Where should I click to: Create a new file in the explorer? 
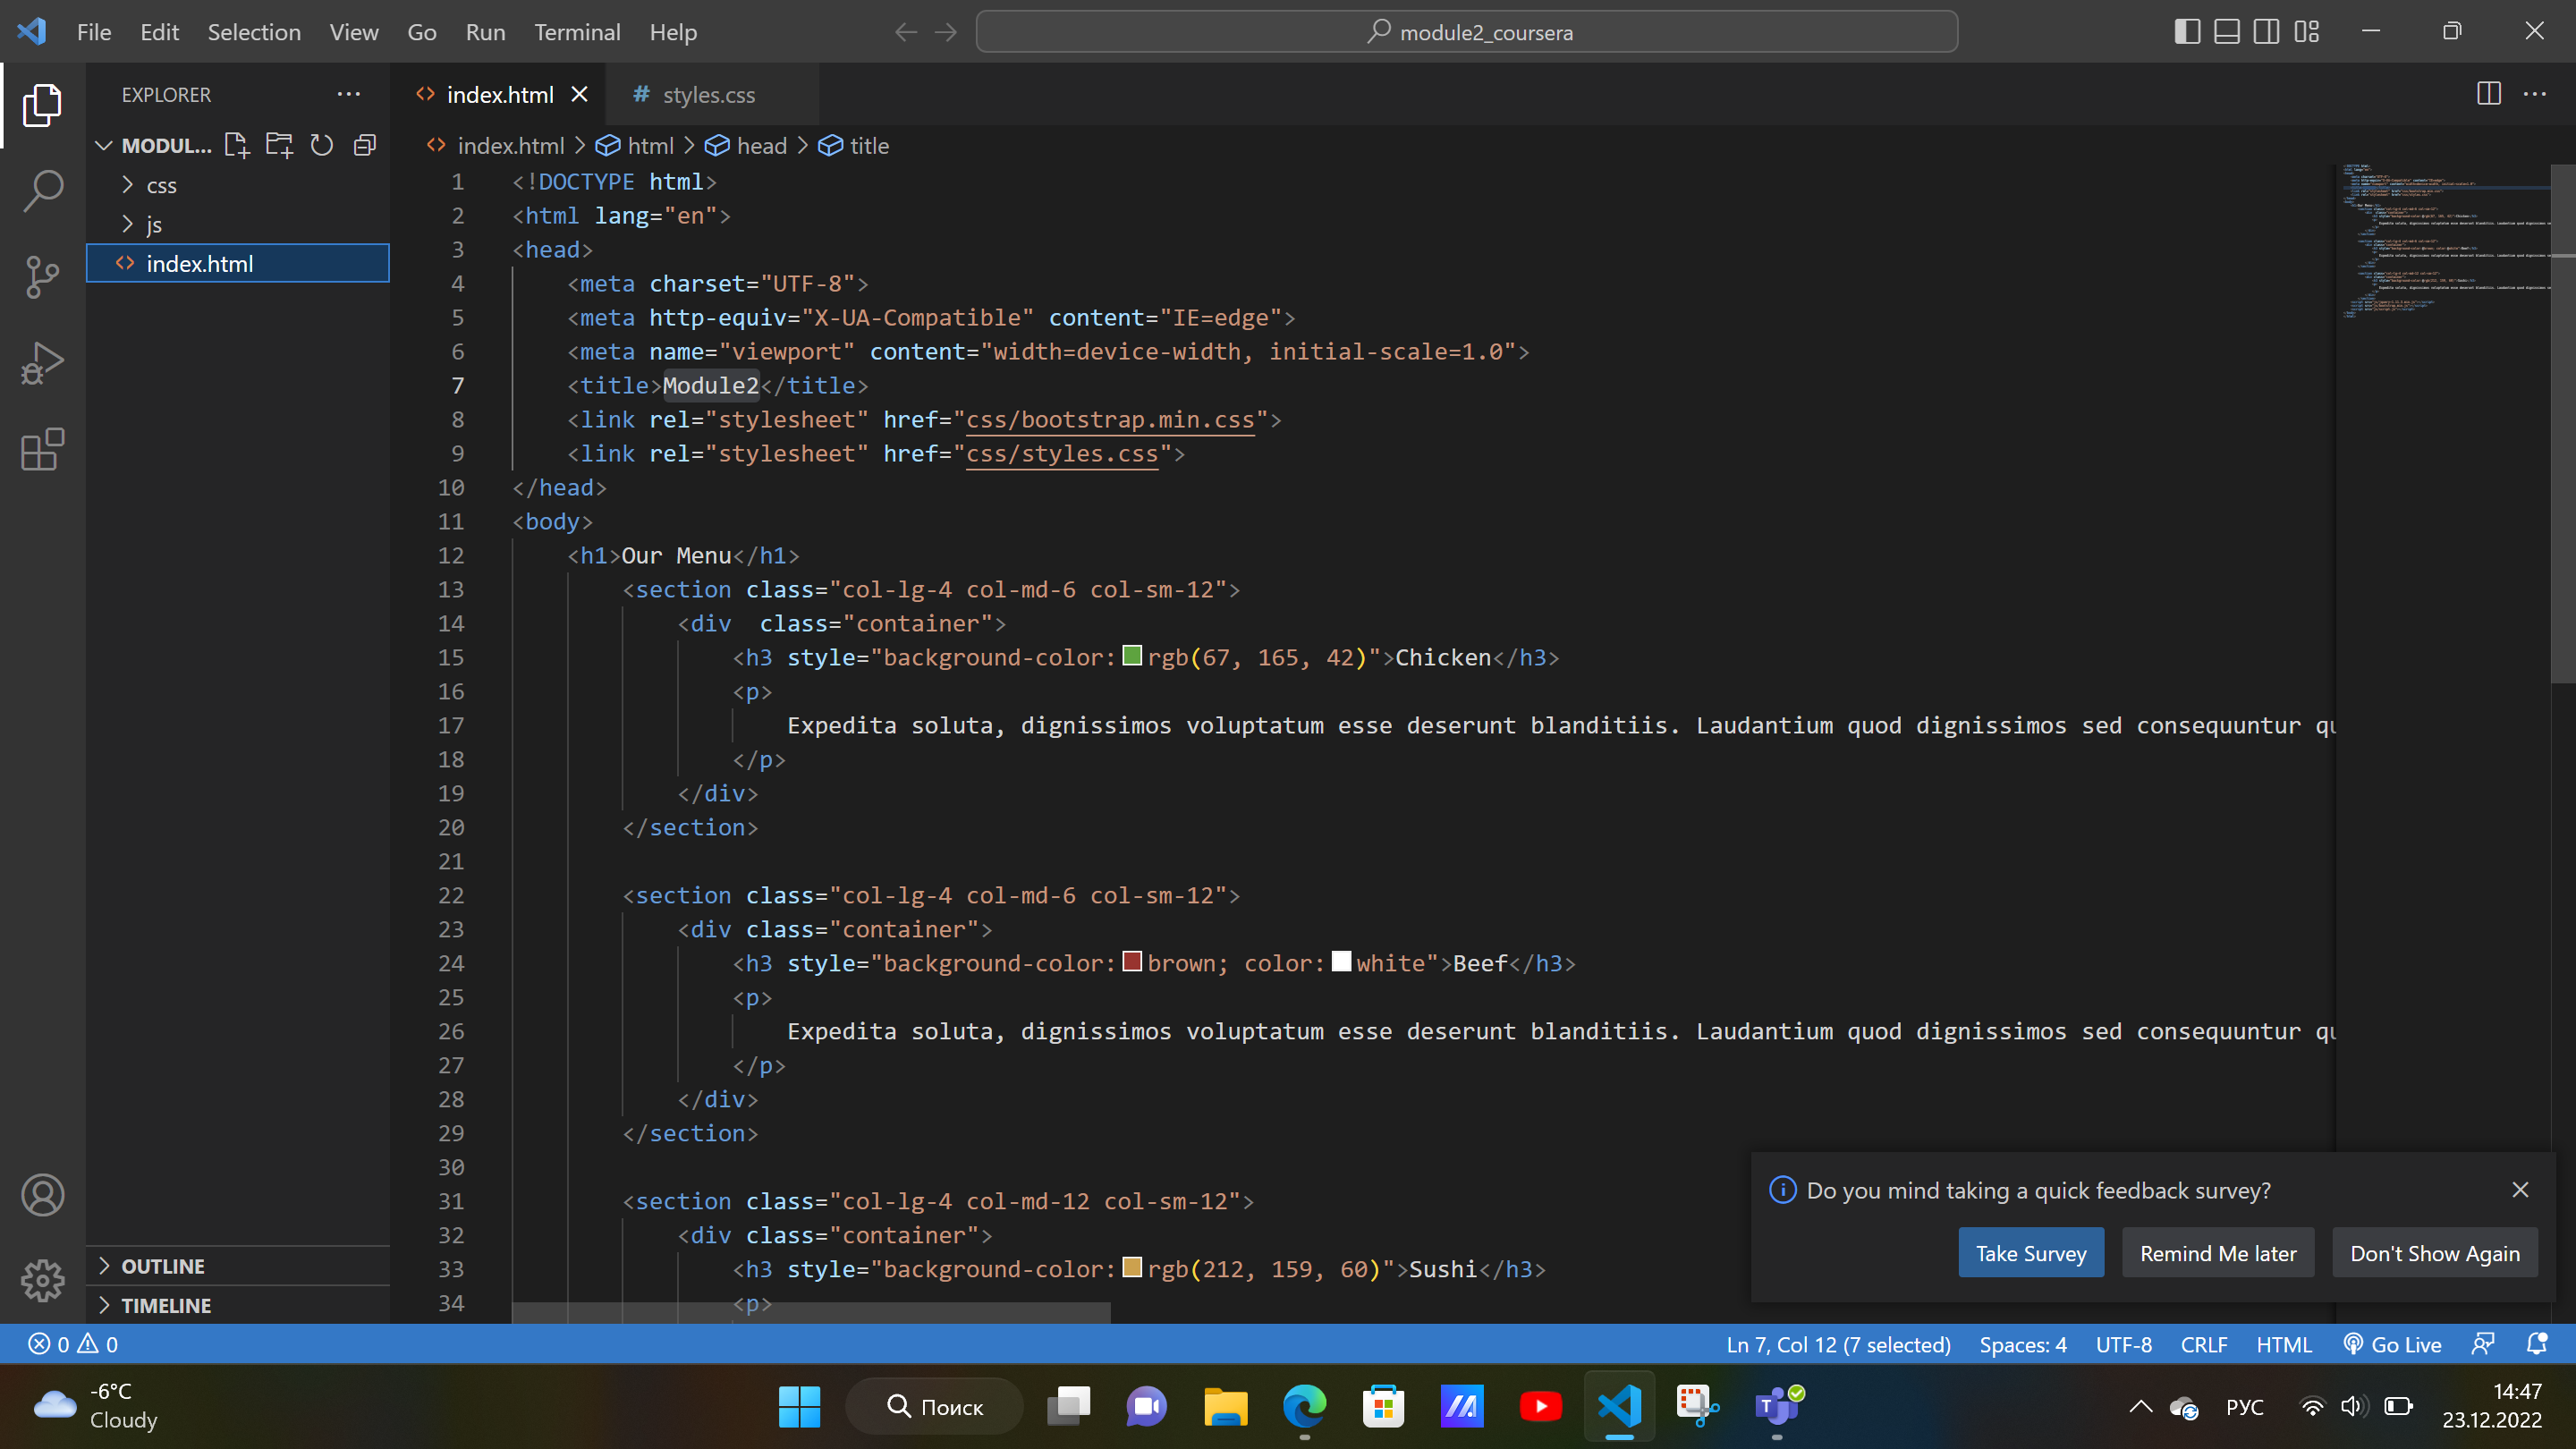click(x=236, y=145)
